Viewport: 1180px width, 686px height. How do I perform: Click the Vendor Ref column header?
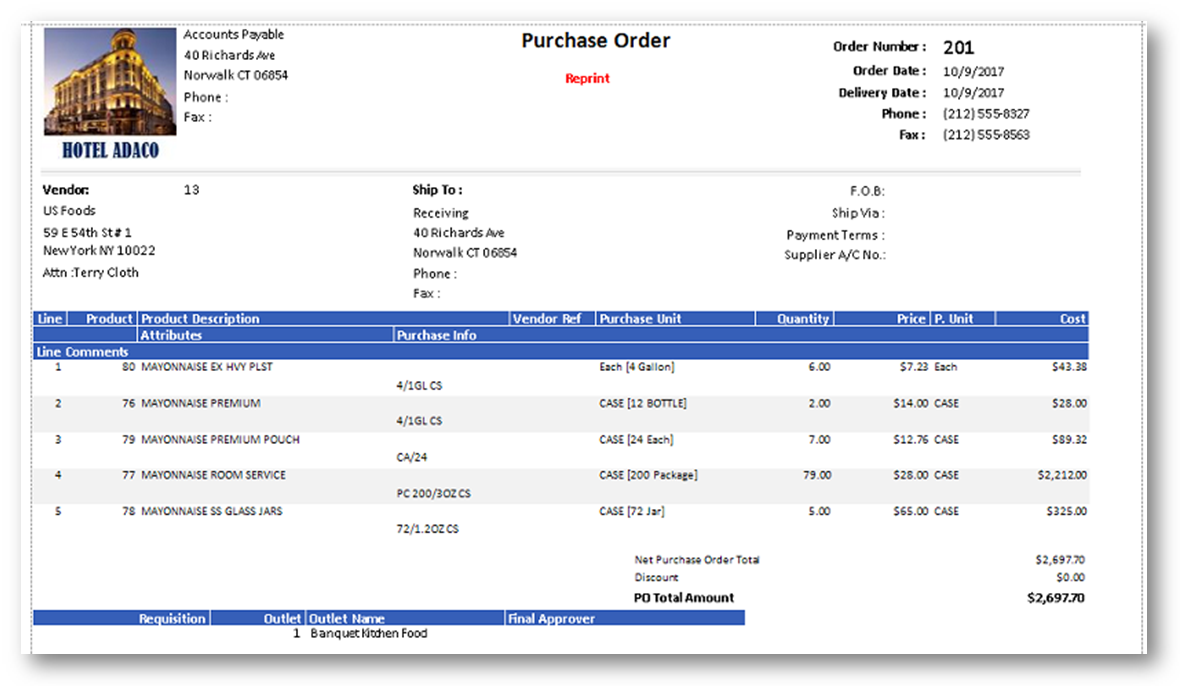point(546,319)
